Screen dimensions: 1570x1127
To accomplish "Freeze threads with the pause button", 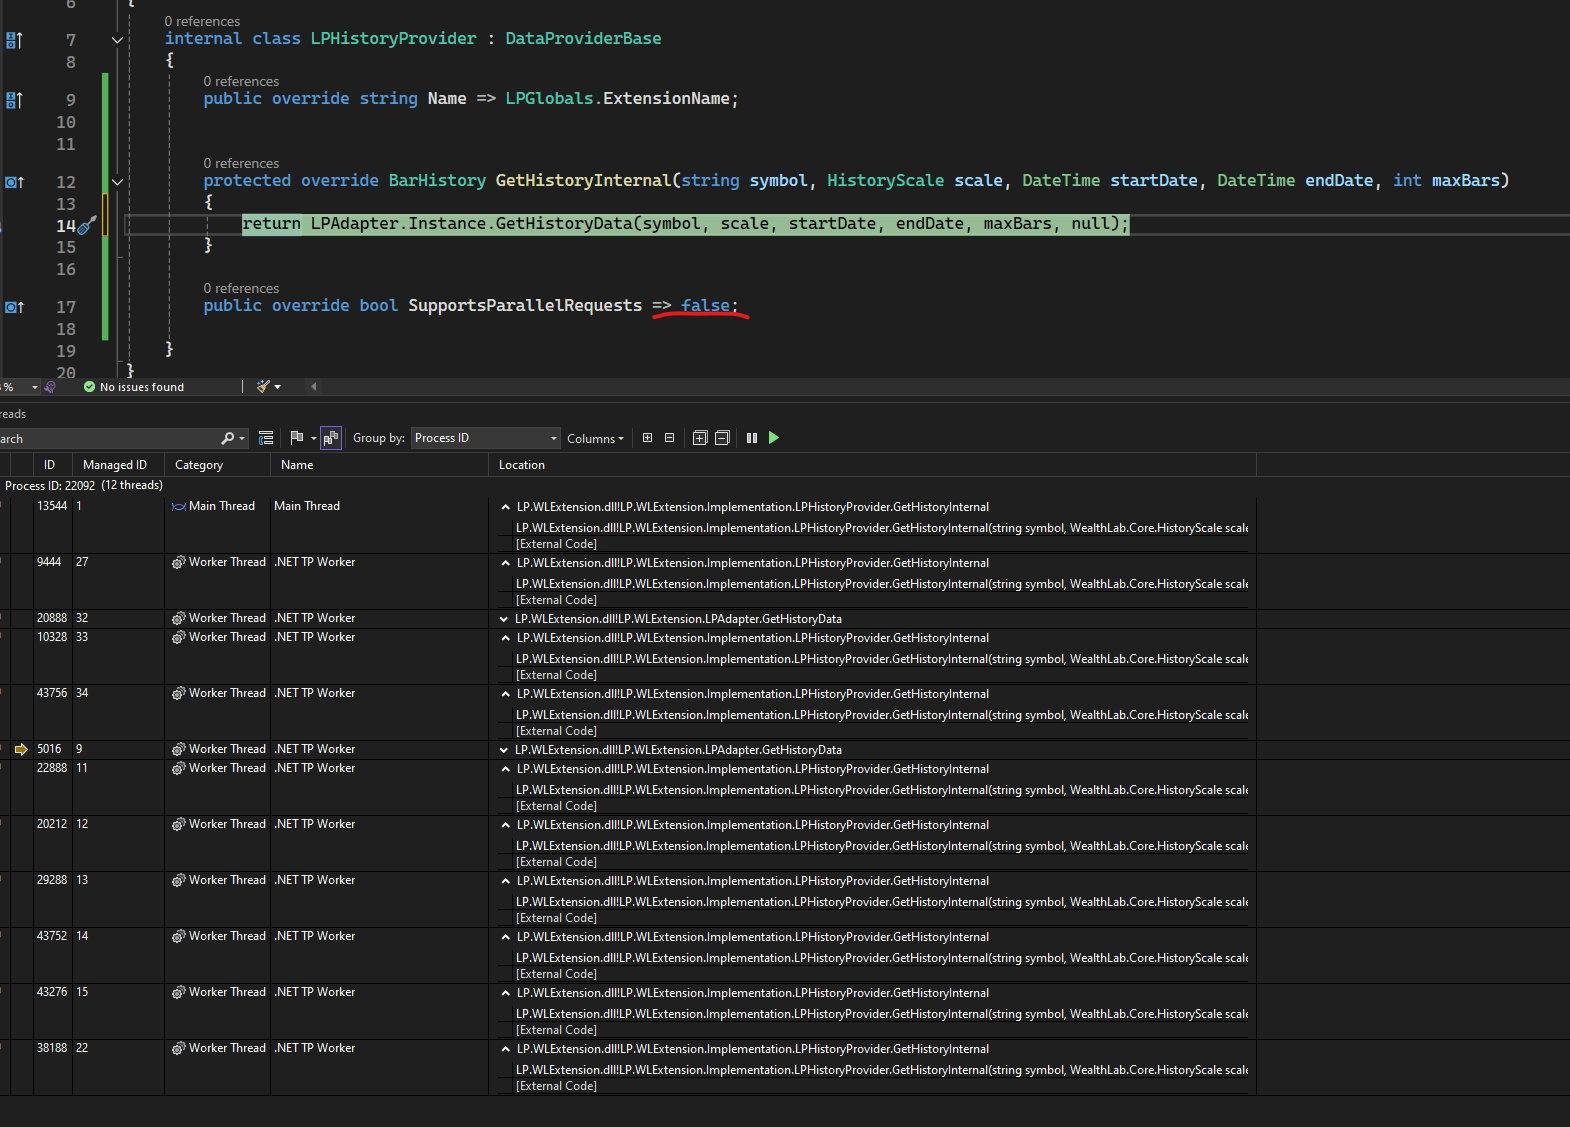I will (751, 438).
